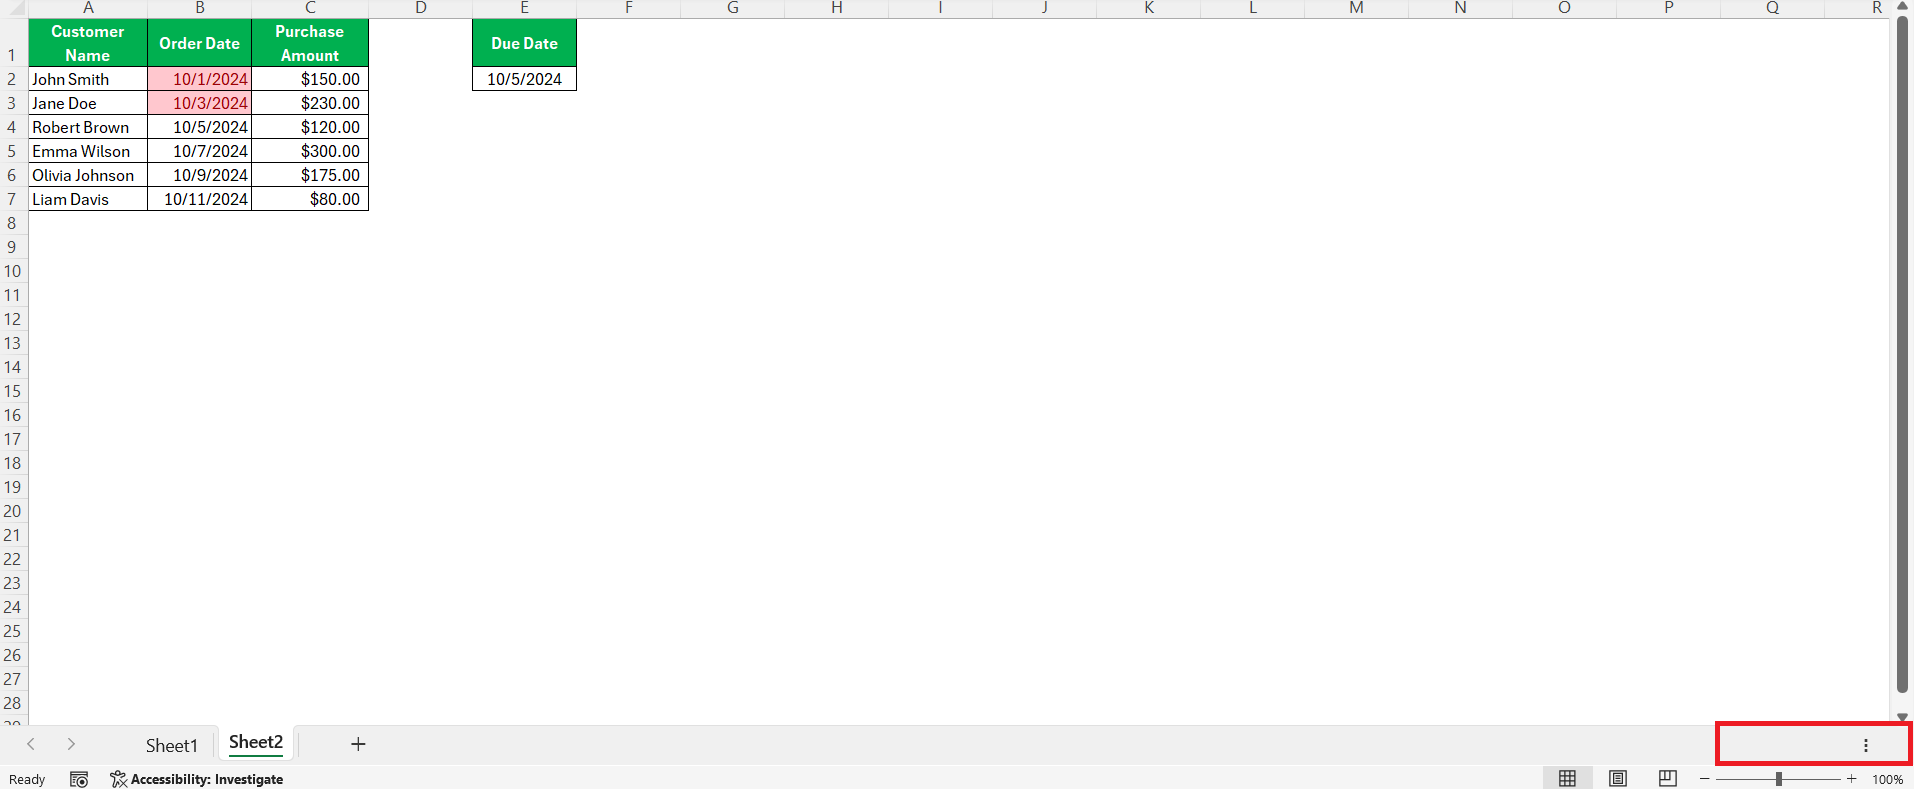Viewport: 1914px width, 789px height.
Task: Click the cell containing Olivia Johnson
Action: (88, 175)
